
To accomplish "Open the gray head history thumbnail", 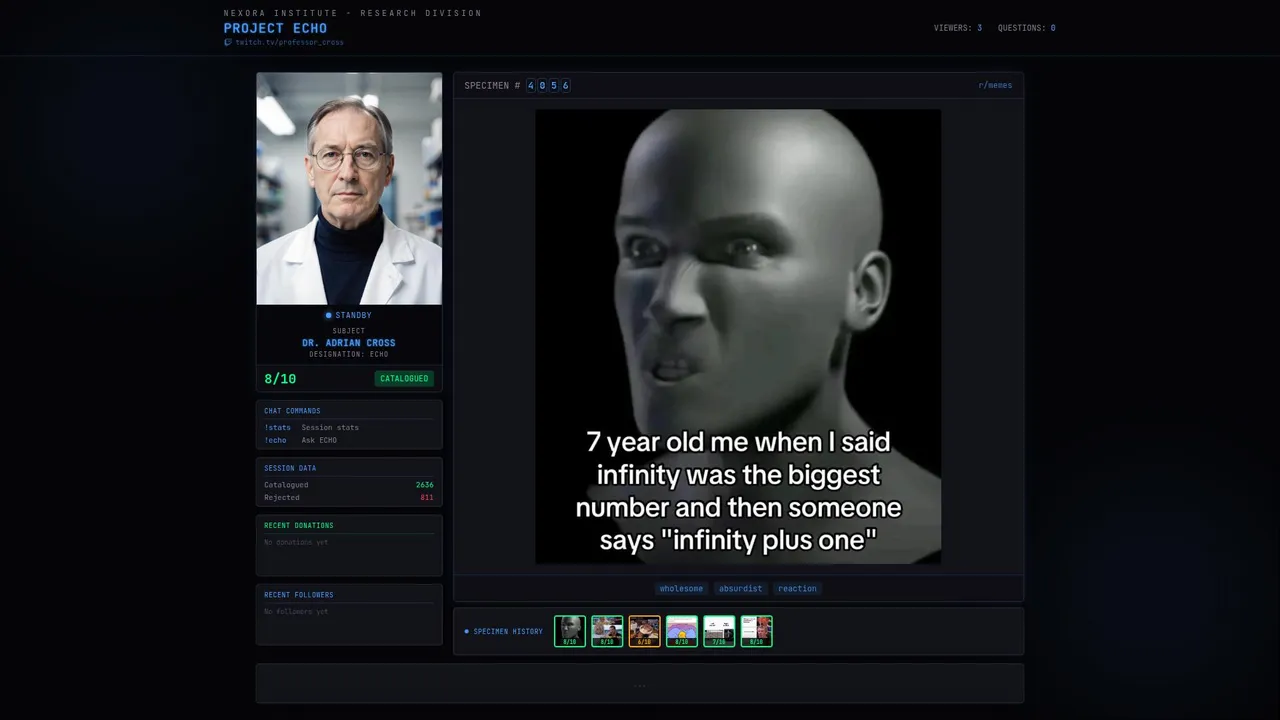I will (570, 631).
